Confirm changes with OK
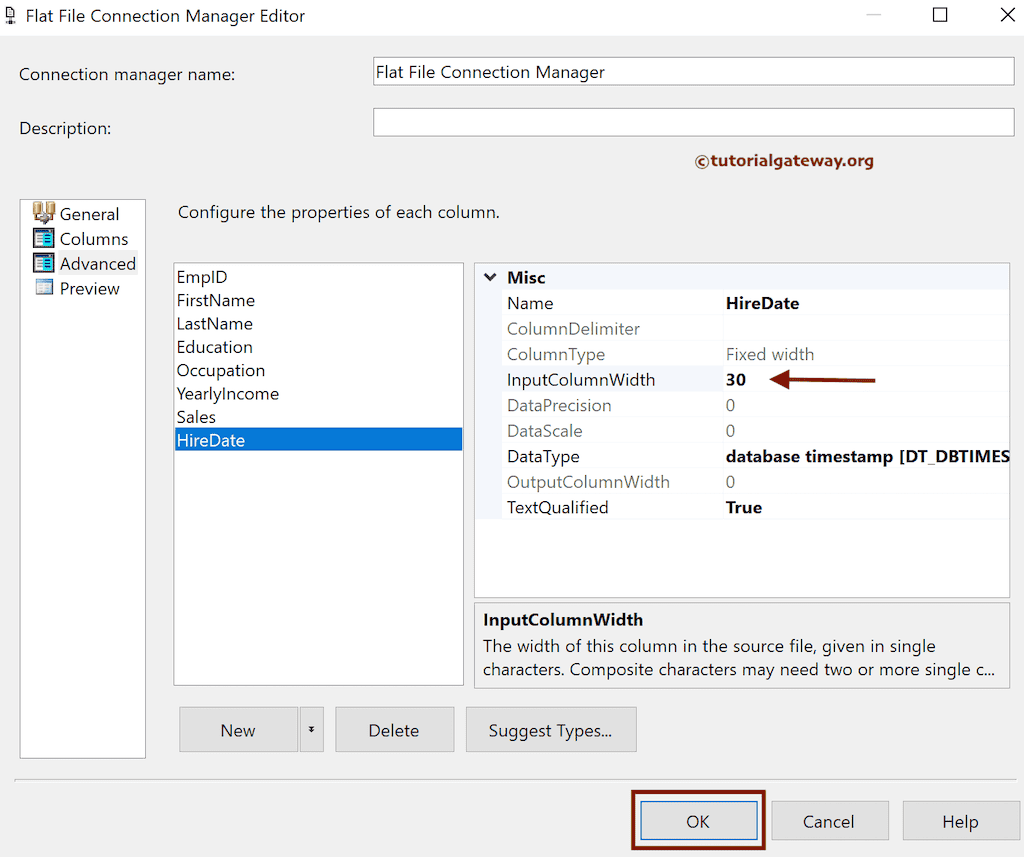Image resolution: width=1024 pixels, height=857 pixels. [698, 820]
